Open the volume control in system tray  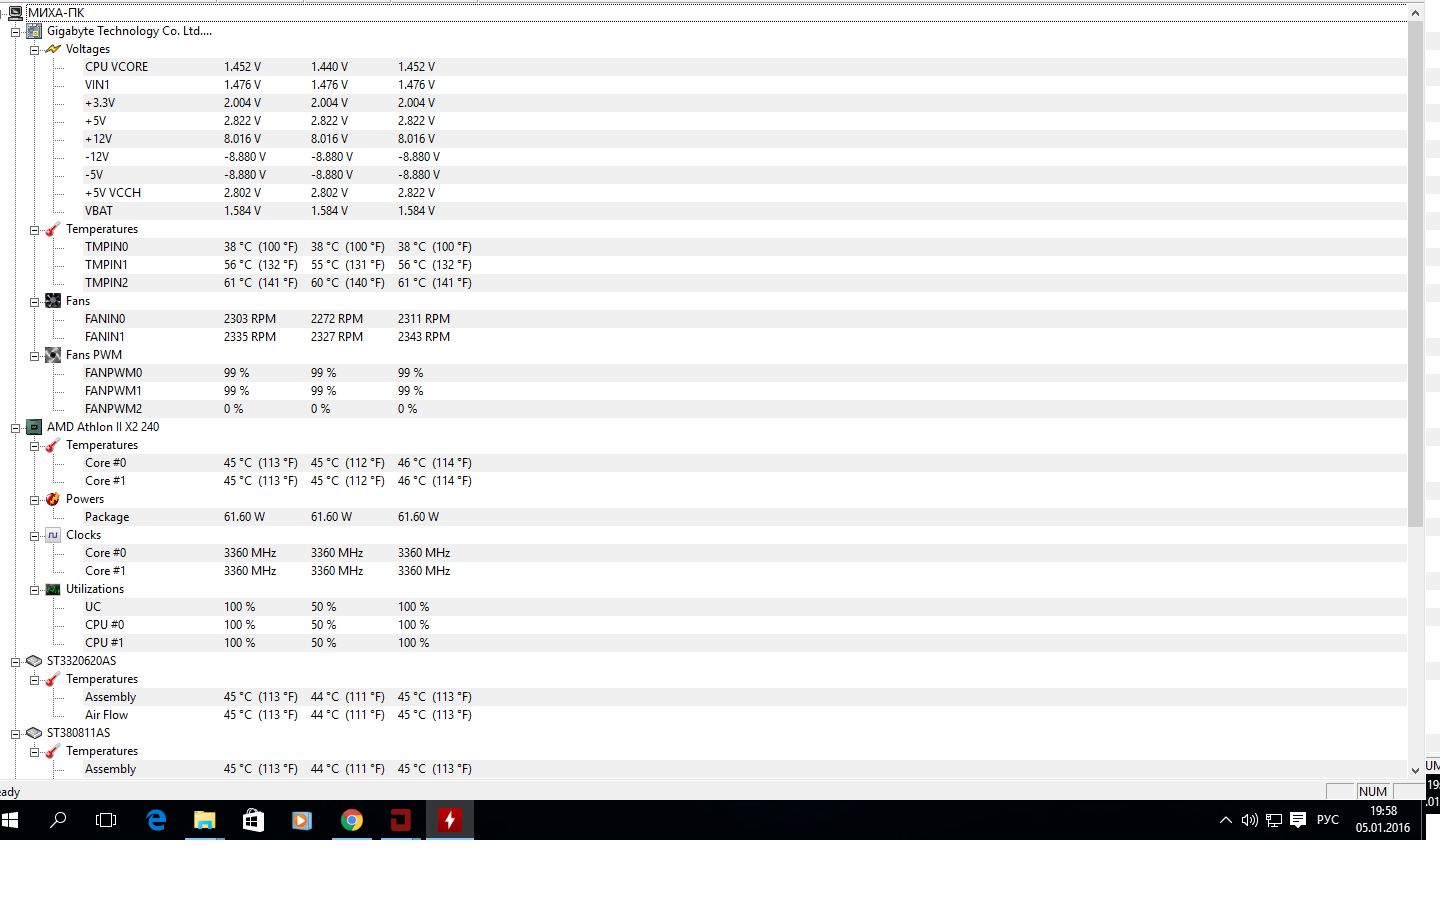(x=1250, y=820)
